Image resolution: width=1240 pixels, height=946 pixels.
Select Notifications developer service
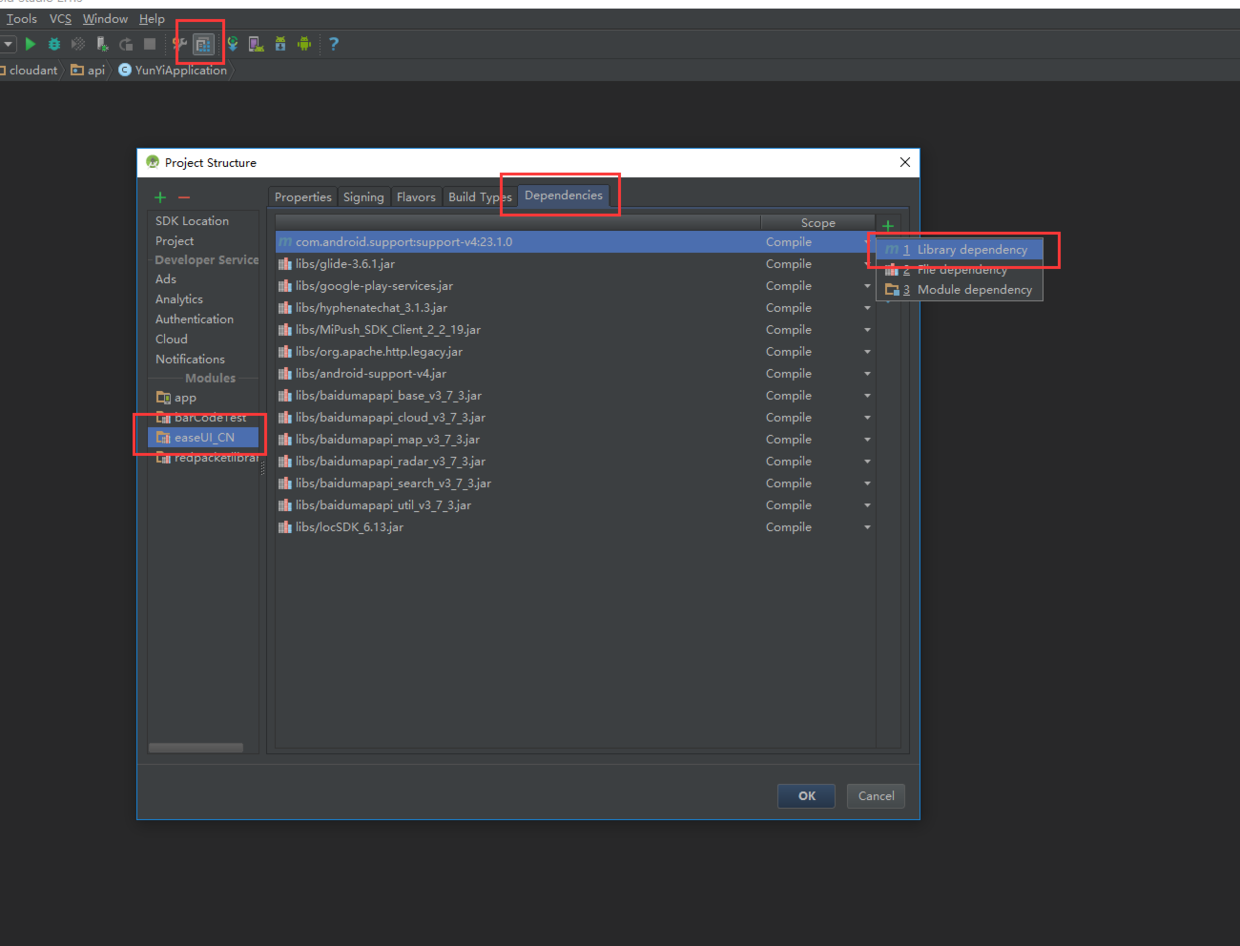point(190,359)
